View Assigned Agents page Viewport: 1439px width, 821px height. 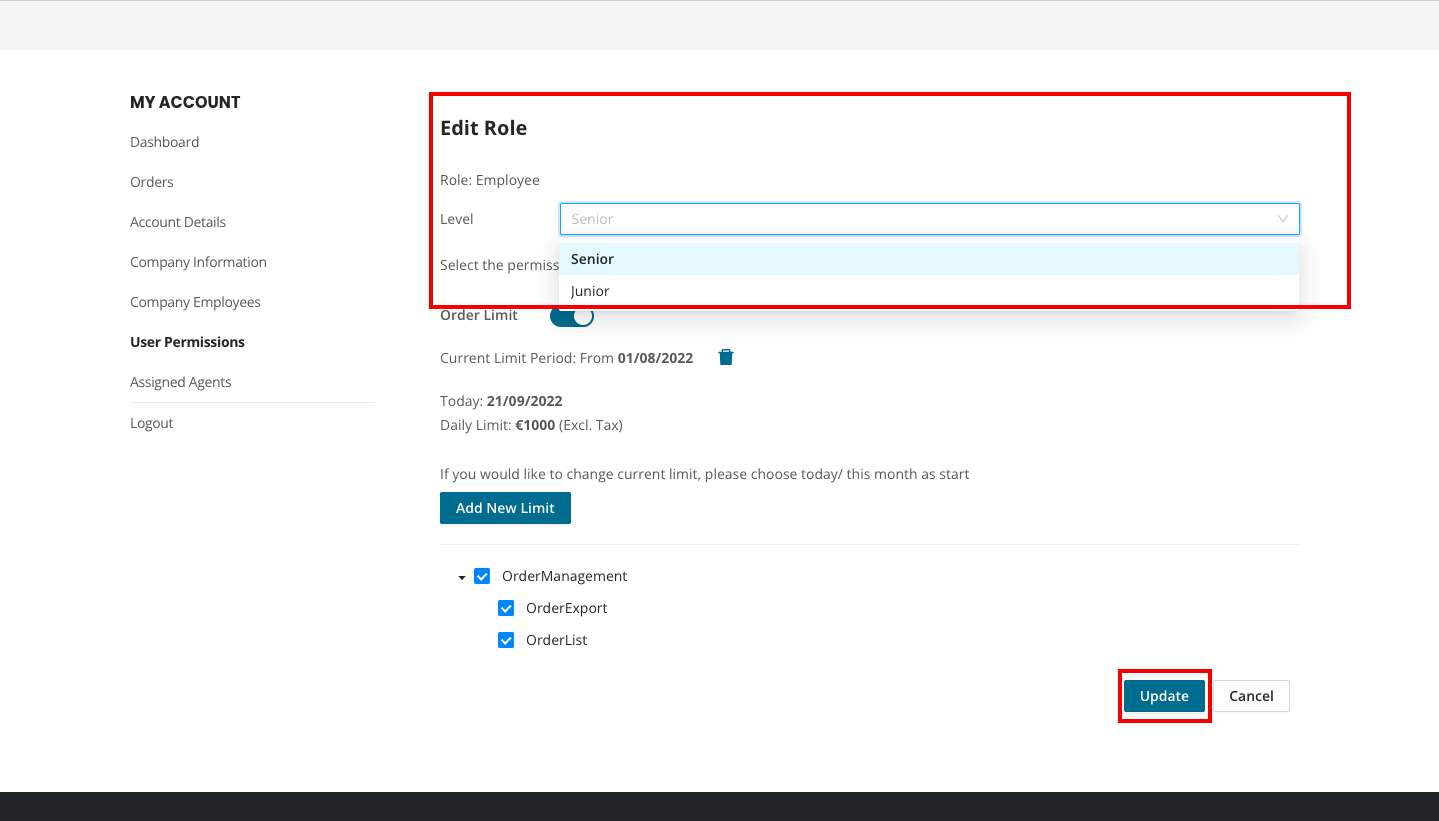click(180, 382)
